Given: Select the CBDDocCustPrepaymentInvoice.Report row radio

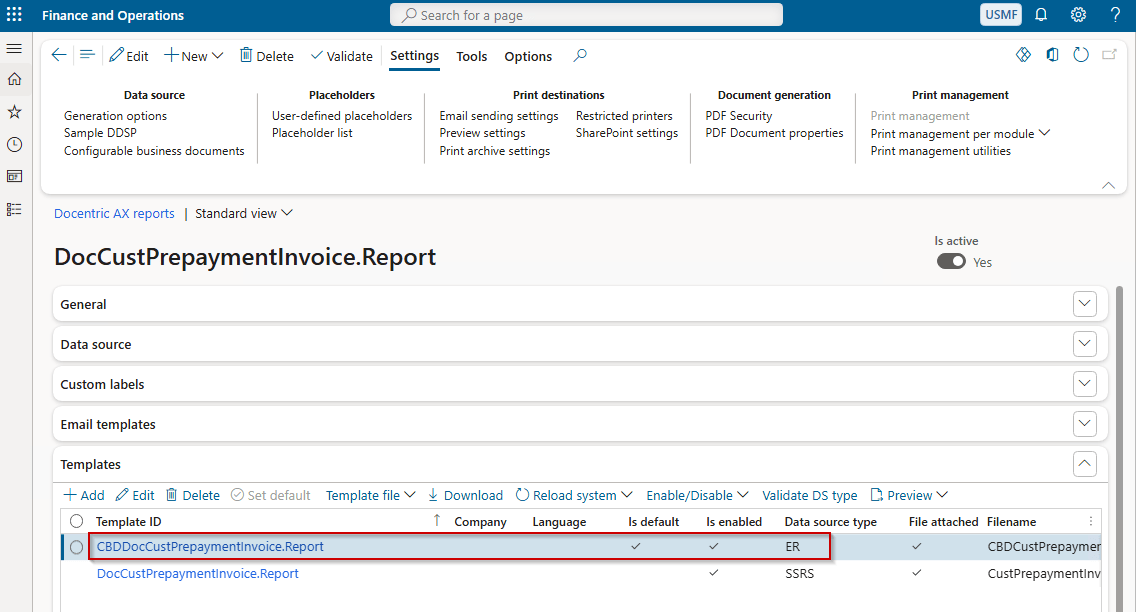Looking at the screenshot, I should [x=76, y=548].
